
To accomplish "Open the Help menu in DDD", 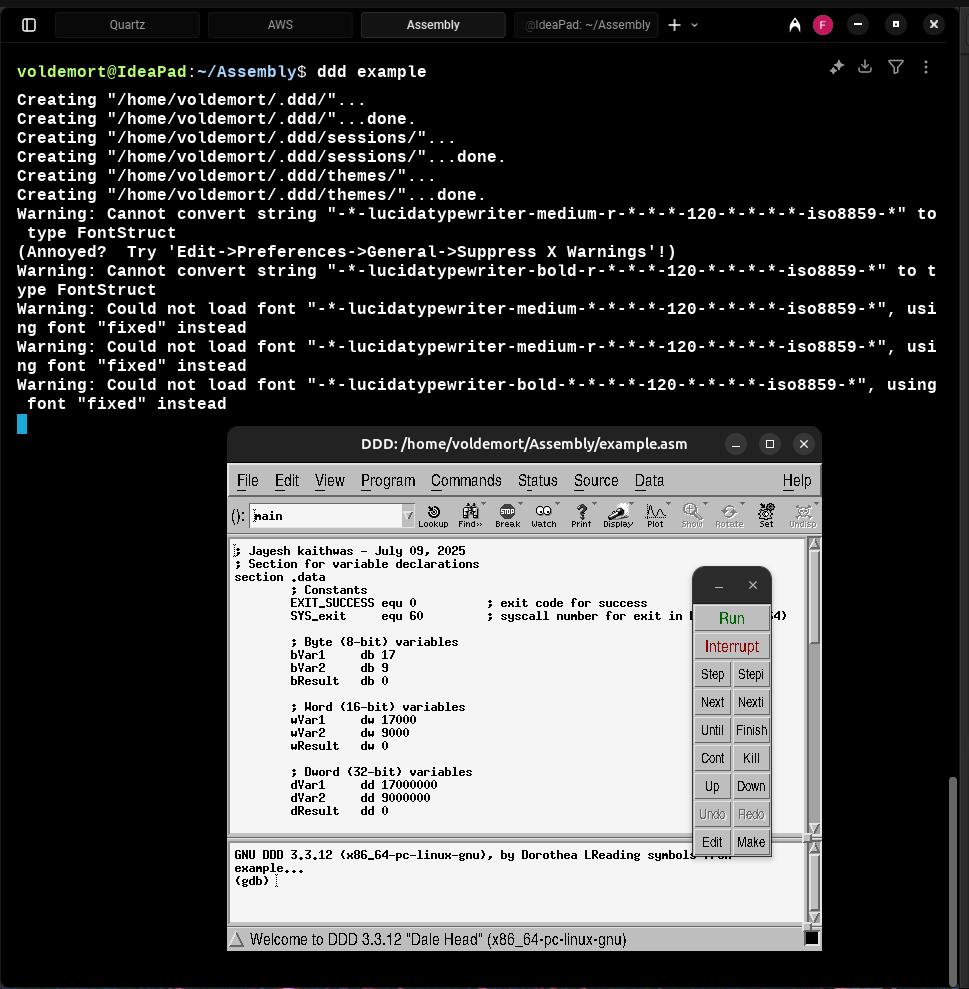I will click(797, 481).
